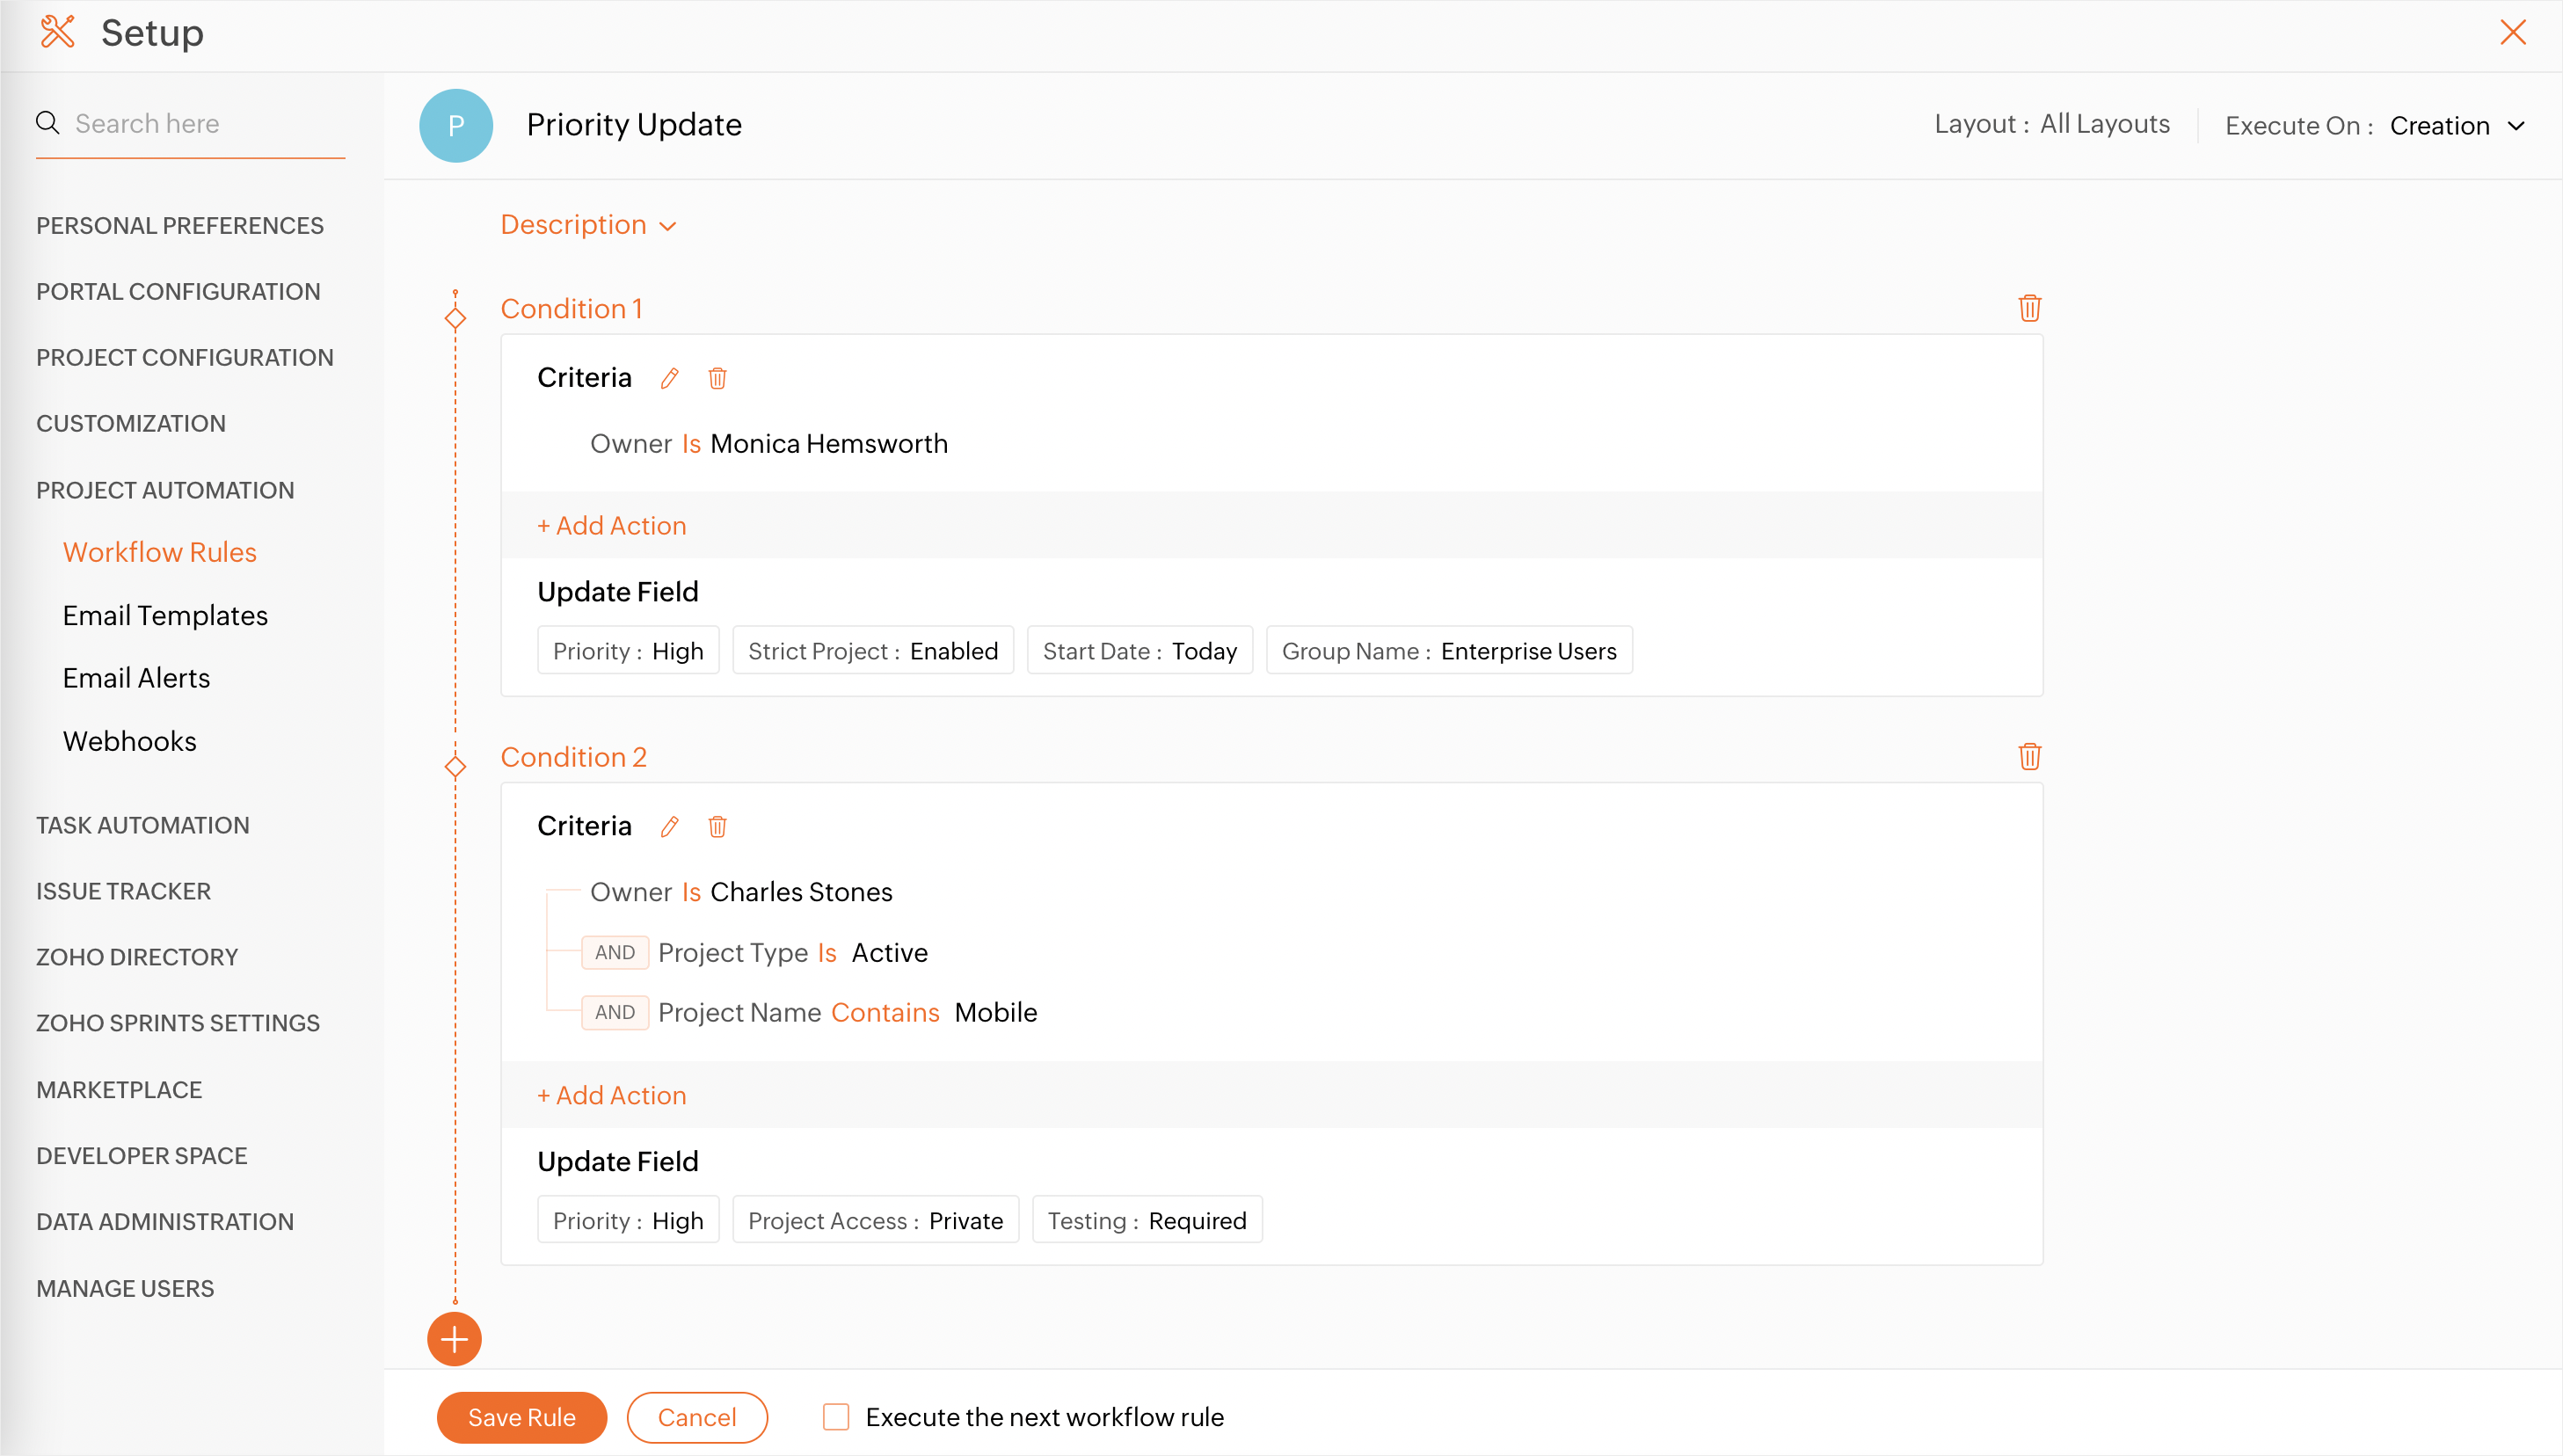The image size is (2563, 1456).
Task: Remove Condition 2 criteria using trash icon
Action: [717, 827]
